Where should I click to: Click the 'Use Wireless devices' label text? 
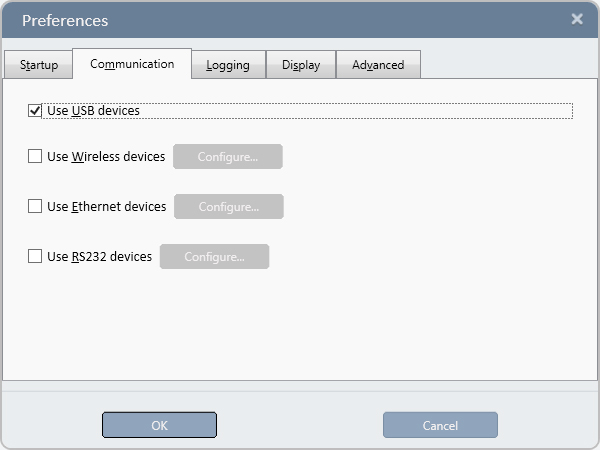pyautogui.click(x=106, y=156)
